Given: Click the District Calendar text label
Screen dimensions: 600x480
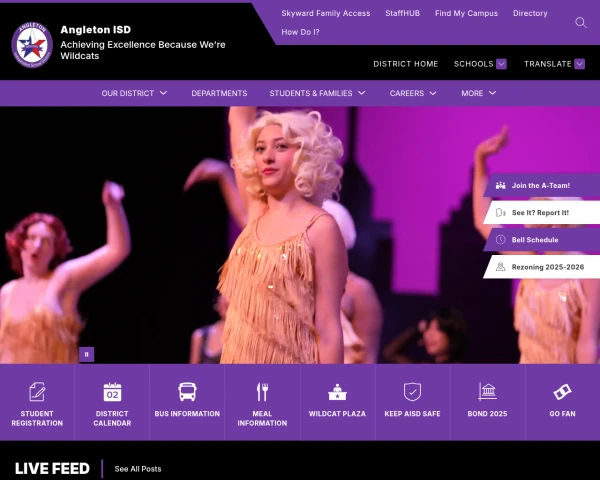Looking at the screenshot, I should pos(112,418).
